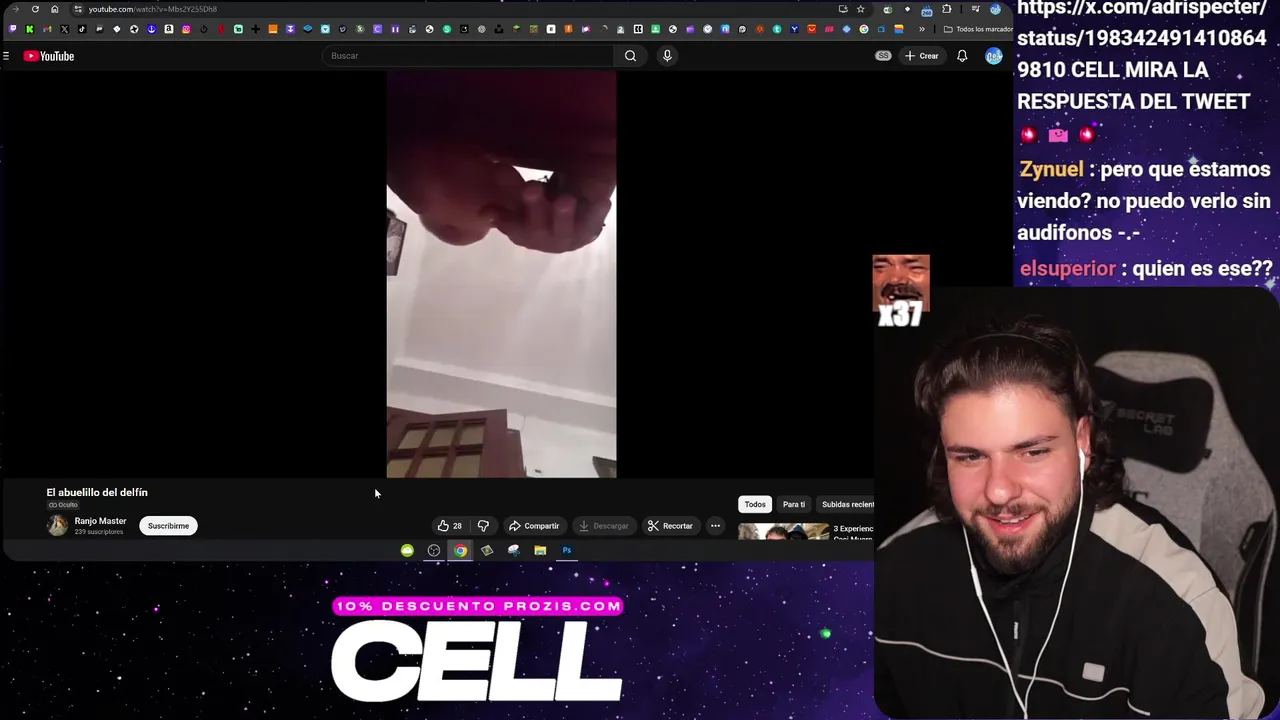Open the Extensions puzzle piece icon
The height and width of the screenshot is (720, 1280).
coord(946,9)
